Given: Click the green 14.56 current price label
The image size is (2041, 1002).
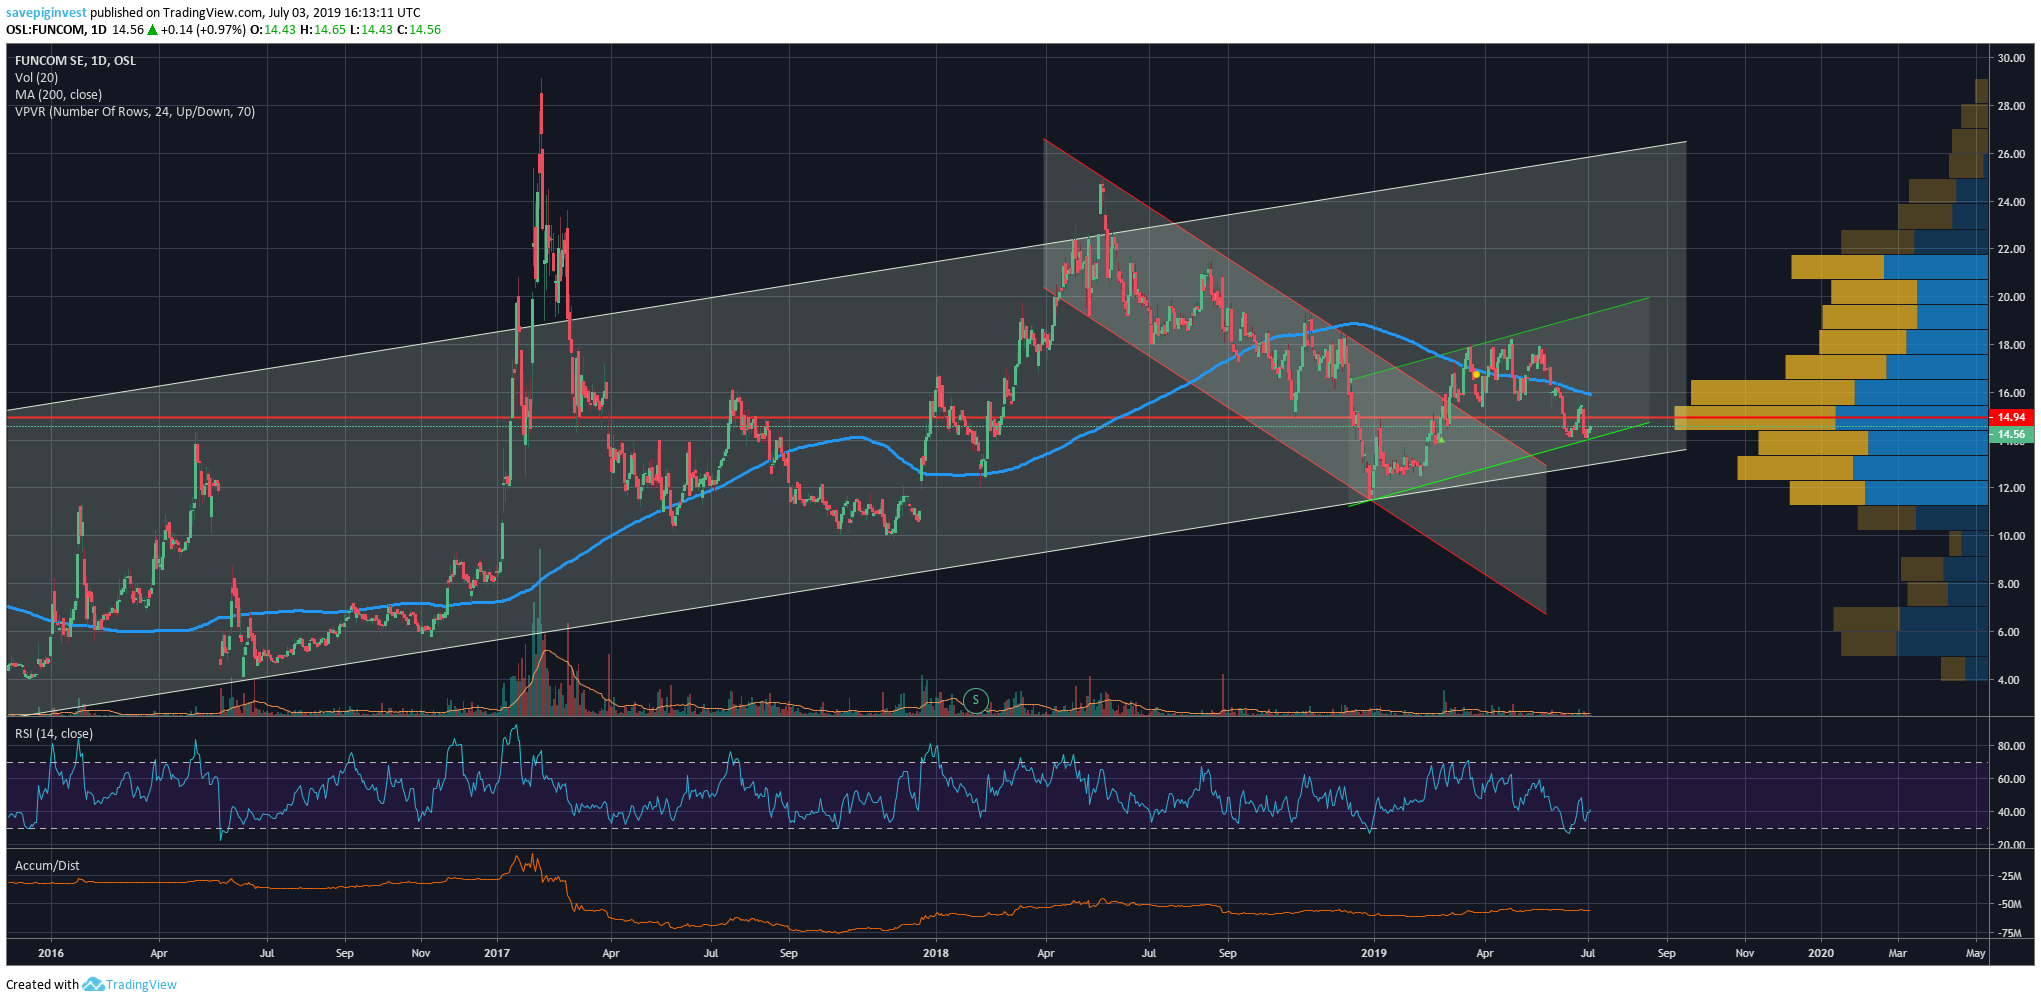Looking at the screenshot, I should 2010,435.
